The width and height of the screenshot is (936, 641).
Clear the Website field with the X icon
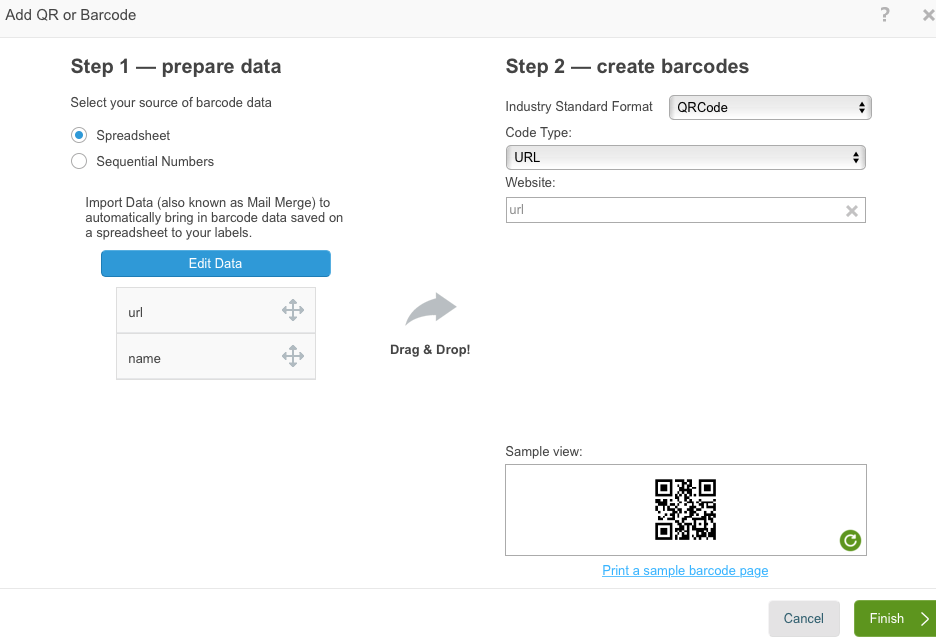[x=852, y=211]
